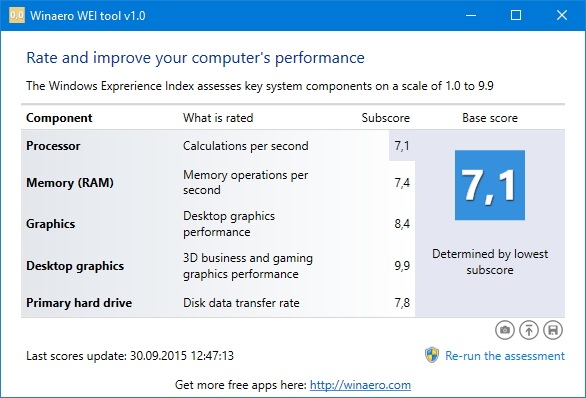
Task: Select the Memory (RAM) component row
Action: pyautogui.click(x=218, y=183)
